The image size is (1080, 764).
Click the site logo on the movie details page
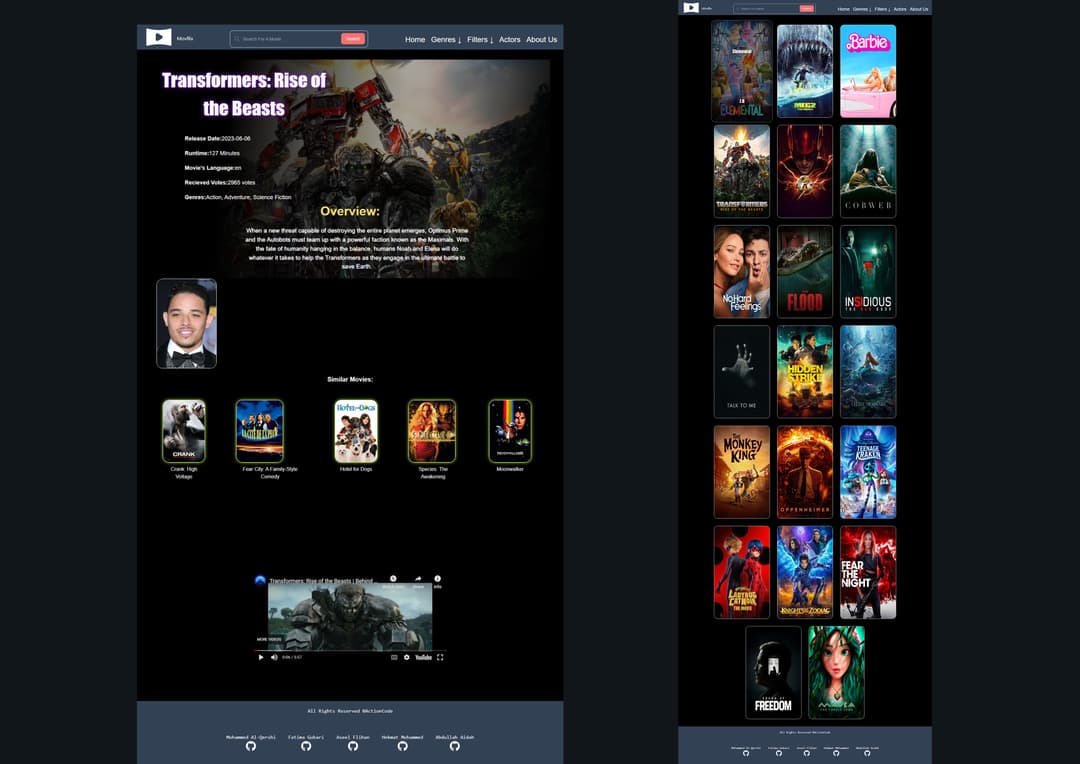(158, 37)
